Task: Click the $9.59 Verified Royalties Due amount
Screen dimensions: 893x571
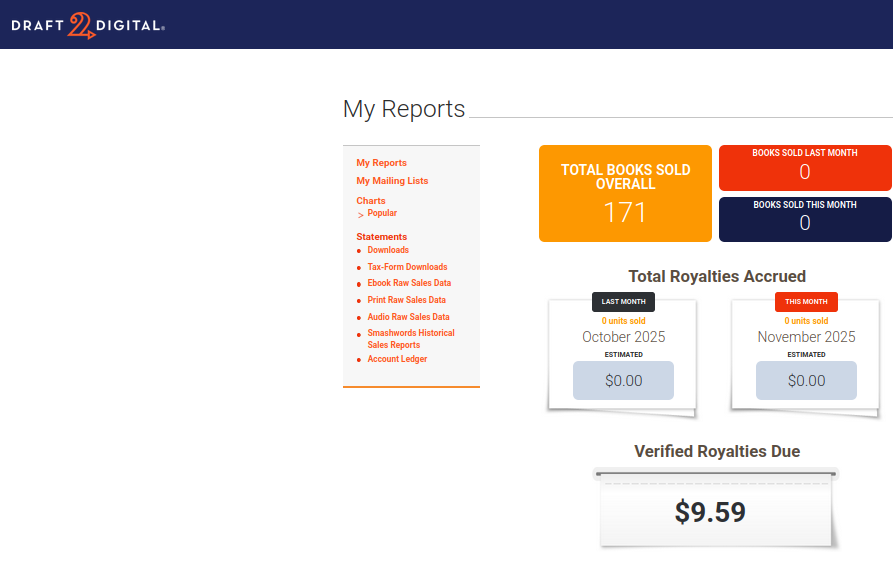Action: click(710, 512)
